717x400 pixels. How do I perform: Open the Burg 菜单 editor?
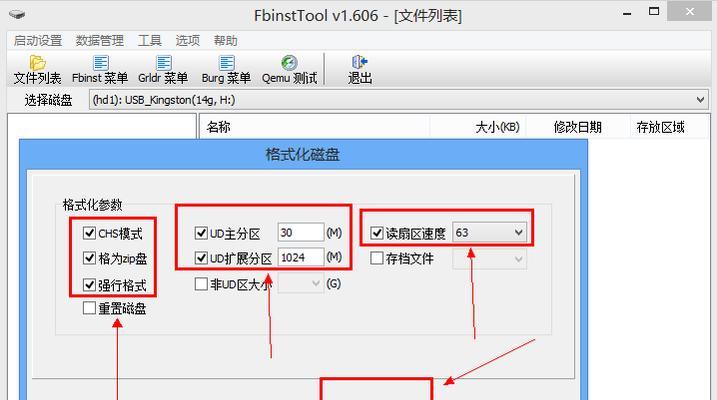pyautogui.click(x=226, y=70)
